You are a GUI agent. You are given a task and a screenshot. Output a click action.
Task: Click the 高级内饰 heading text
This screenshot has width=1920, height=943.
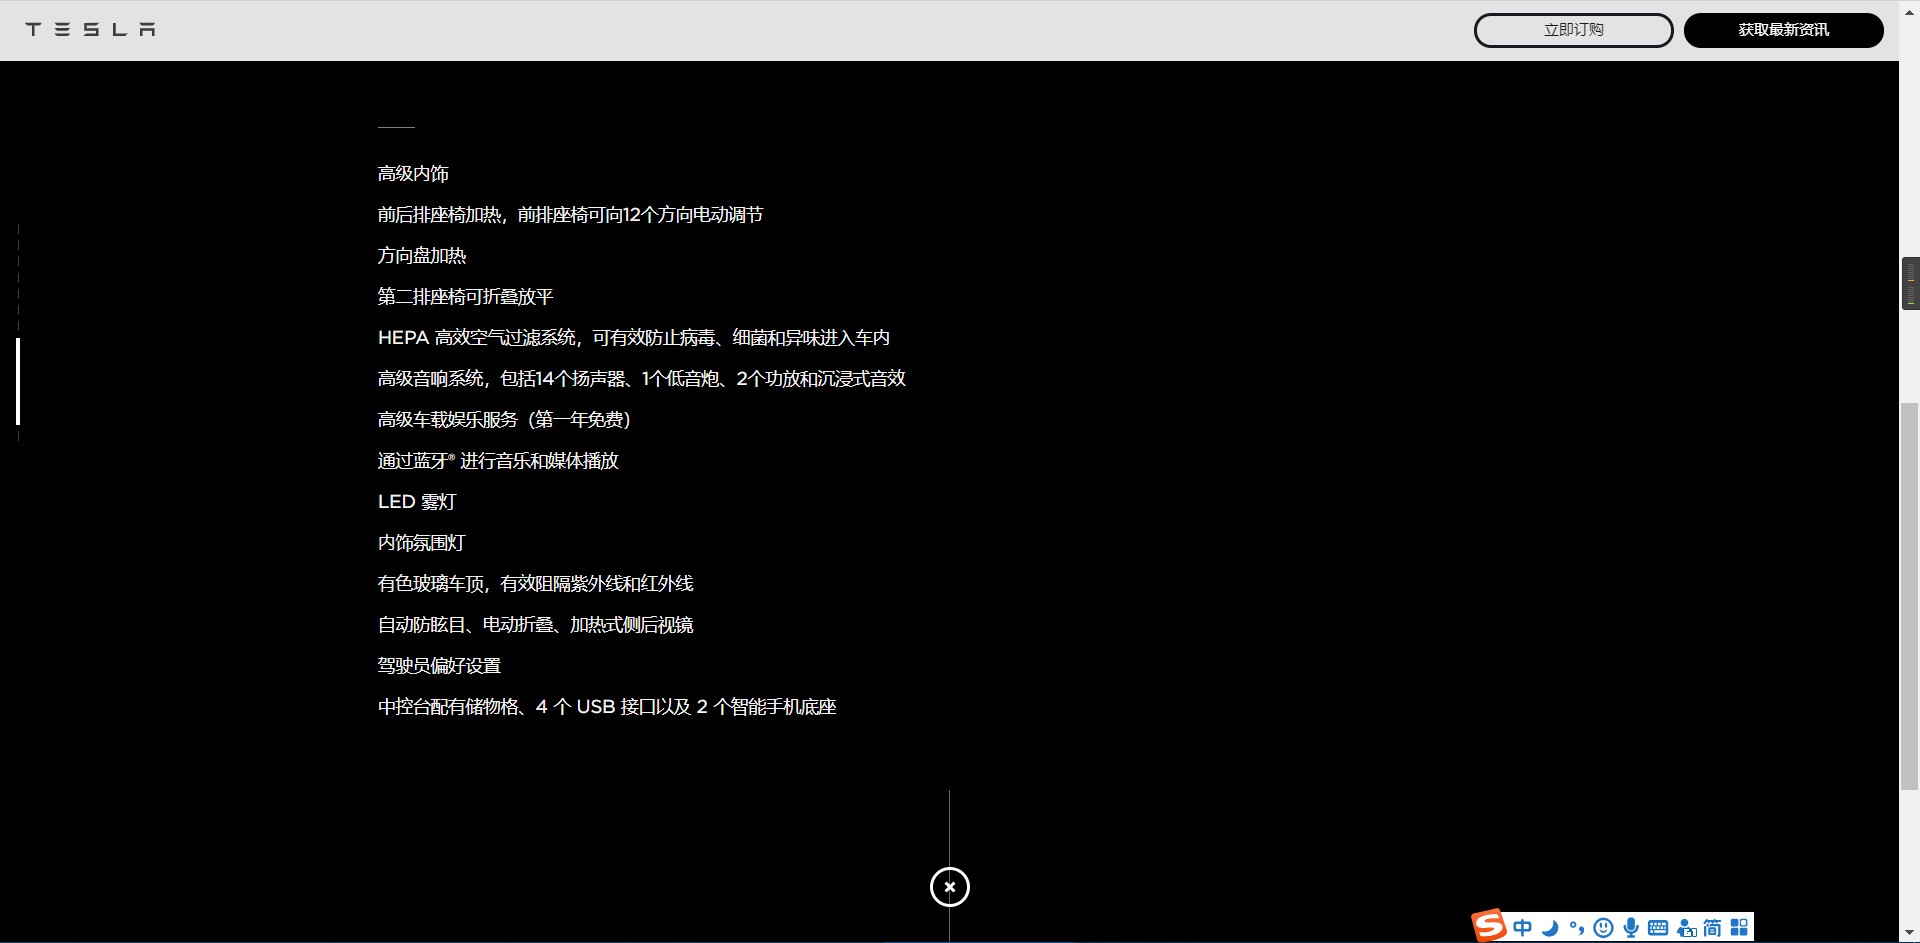(413, 174)
